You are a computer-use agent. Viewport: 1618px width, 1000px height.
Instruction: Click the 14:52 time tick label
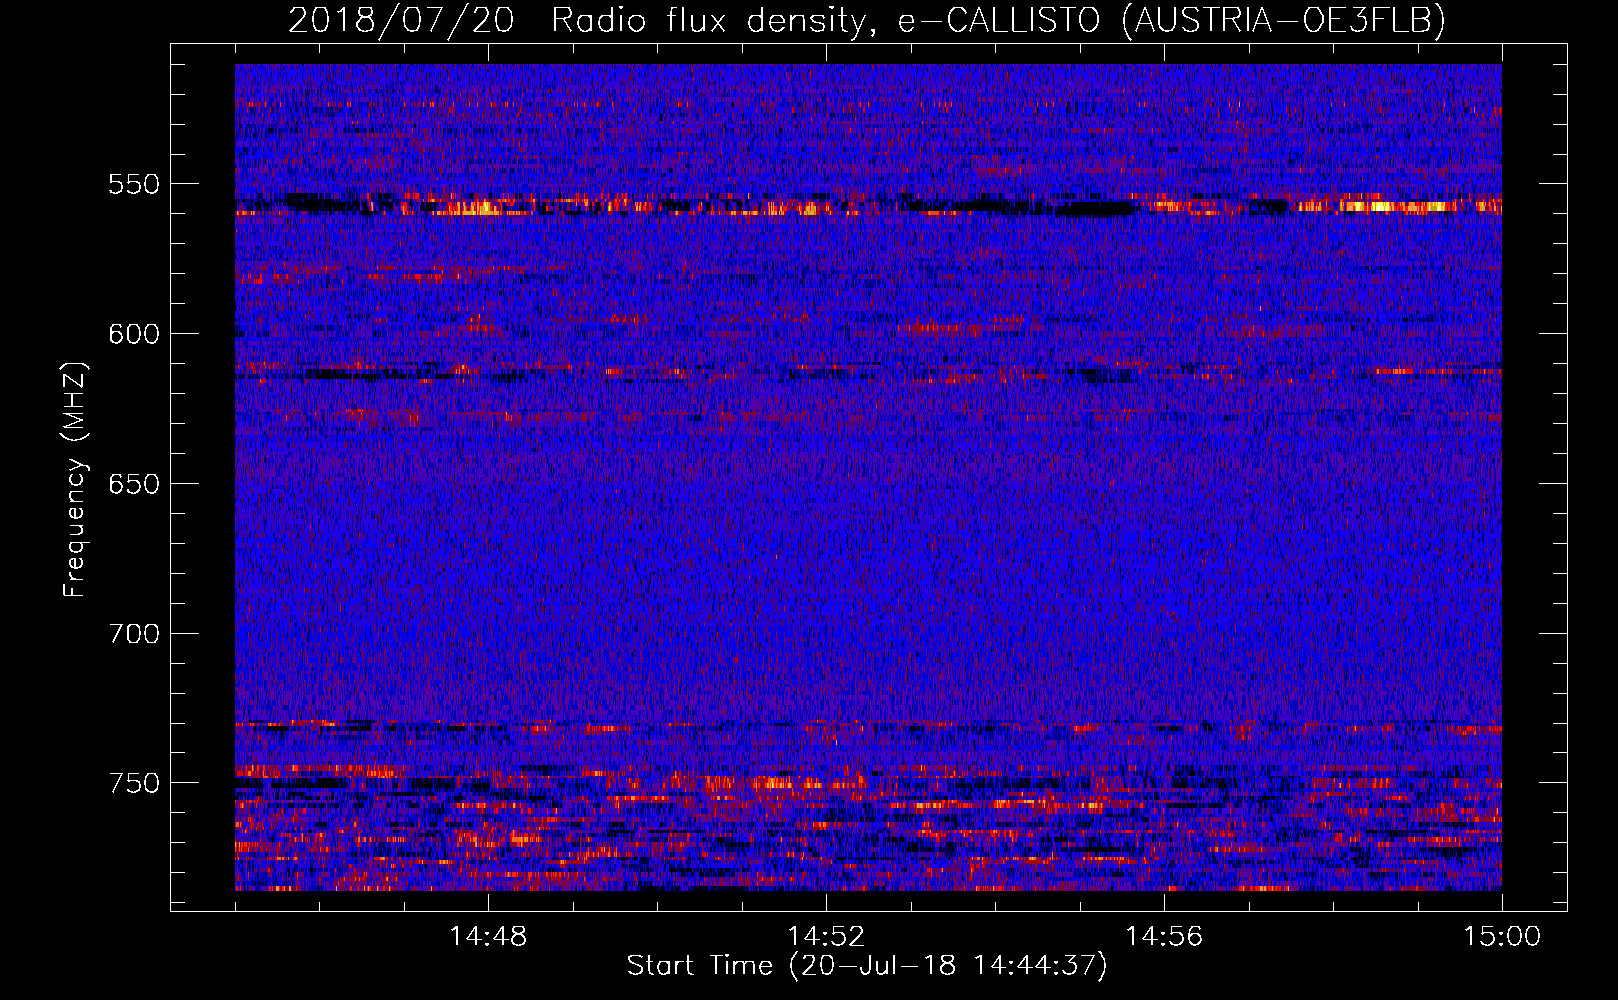826,936
